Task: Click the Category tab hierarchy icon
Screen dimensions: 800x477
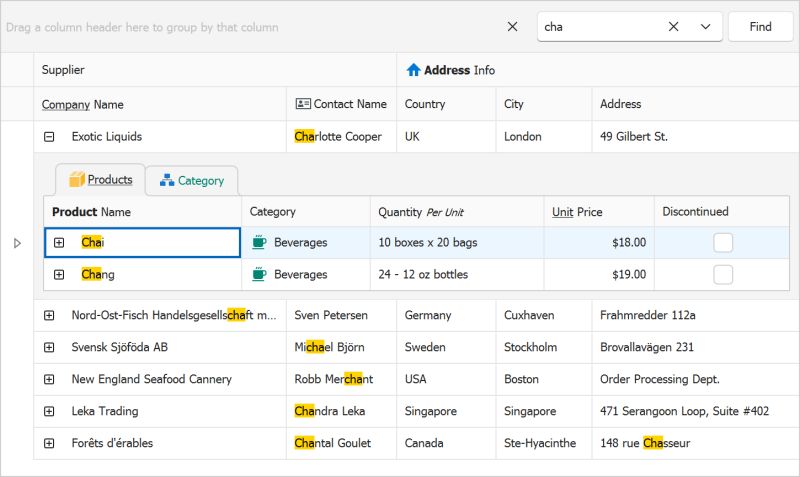Action: 167,181
